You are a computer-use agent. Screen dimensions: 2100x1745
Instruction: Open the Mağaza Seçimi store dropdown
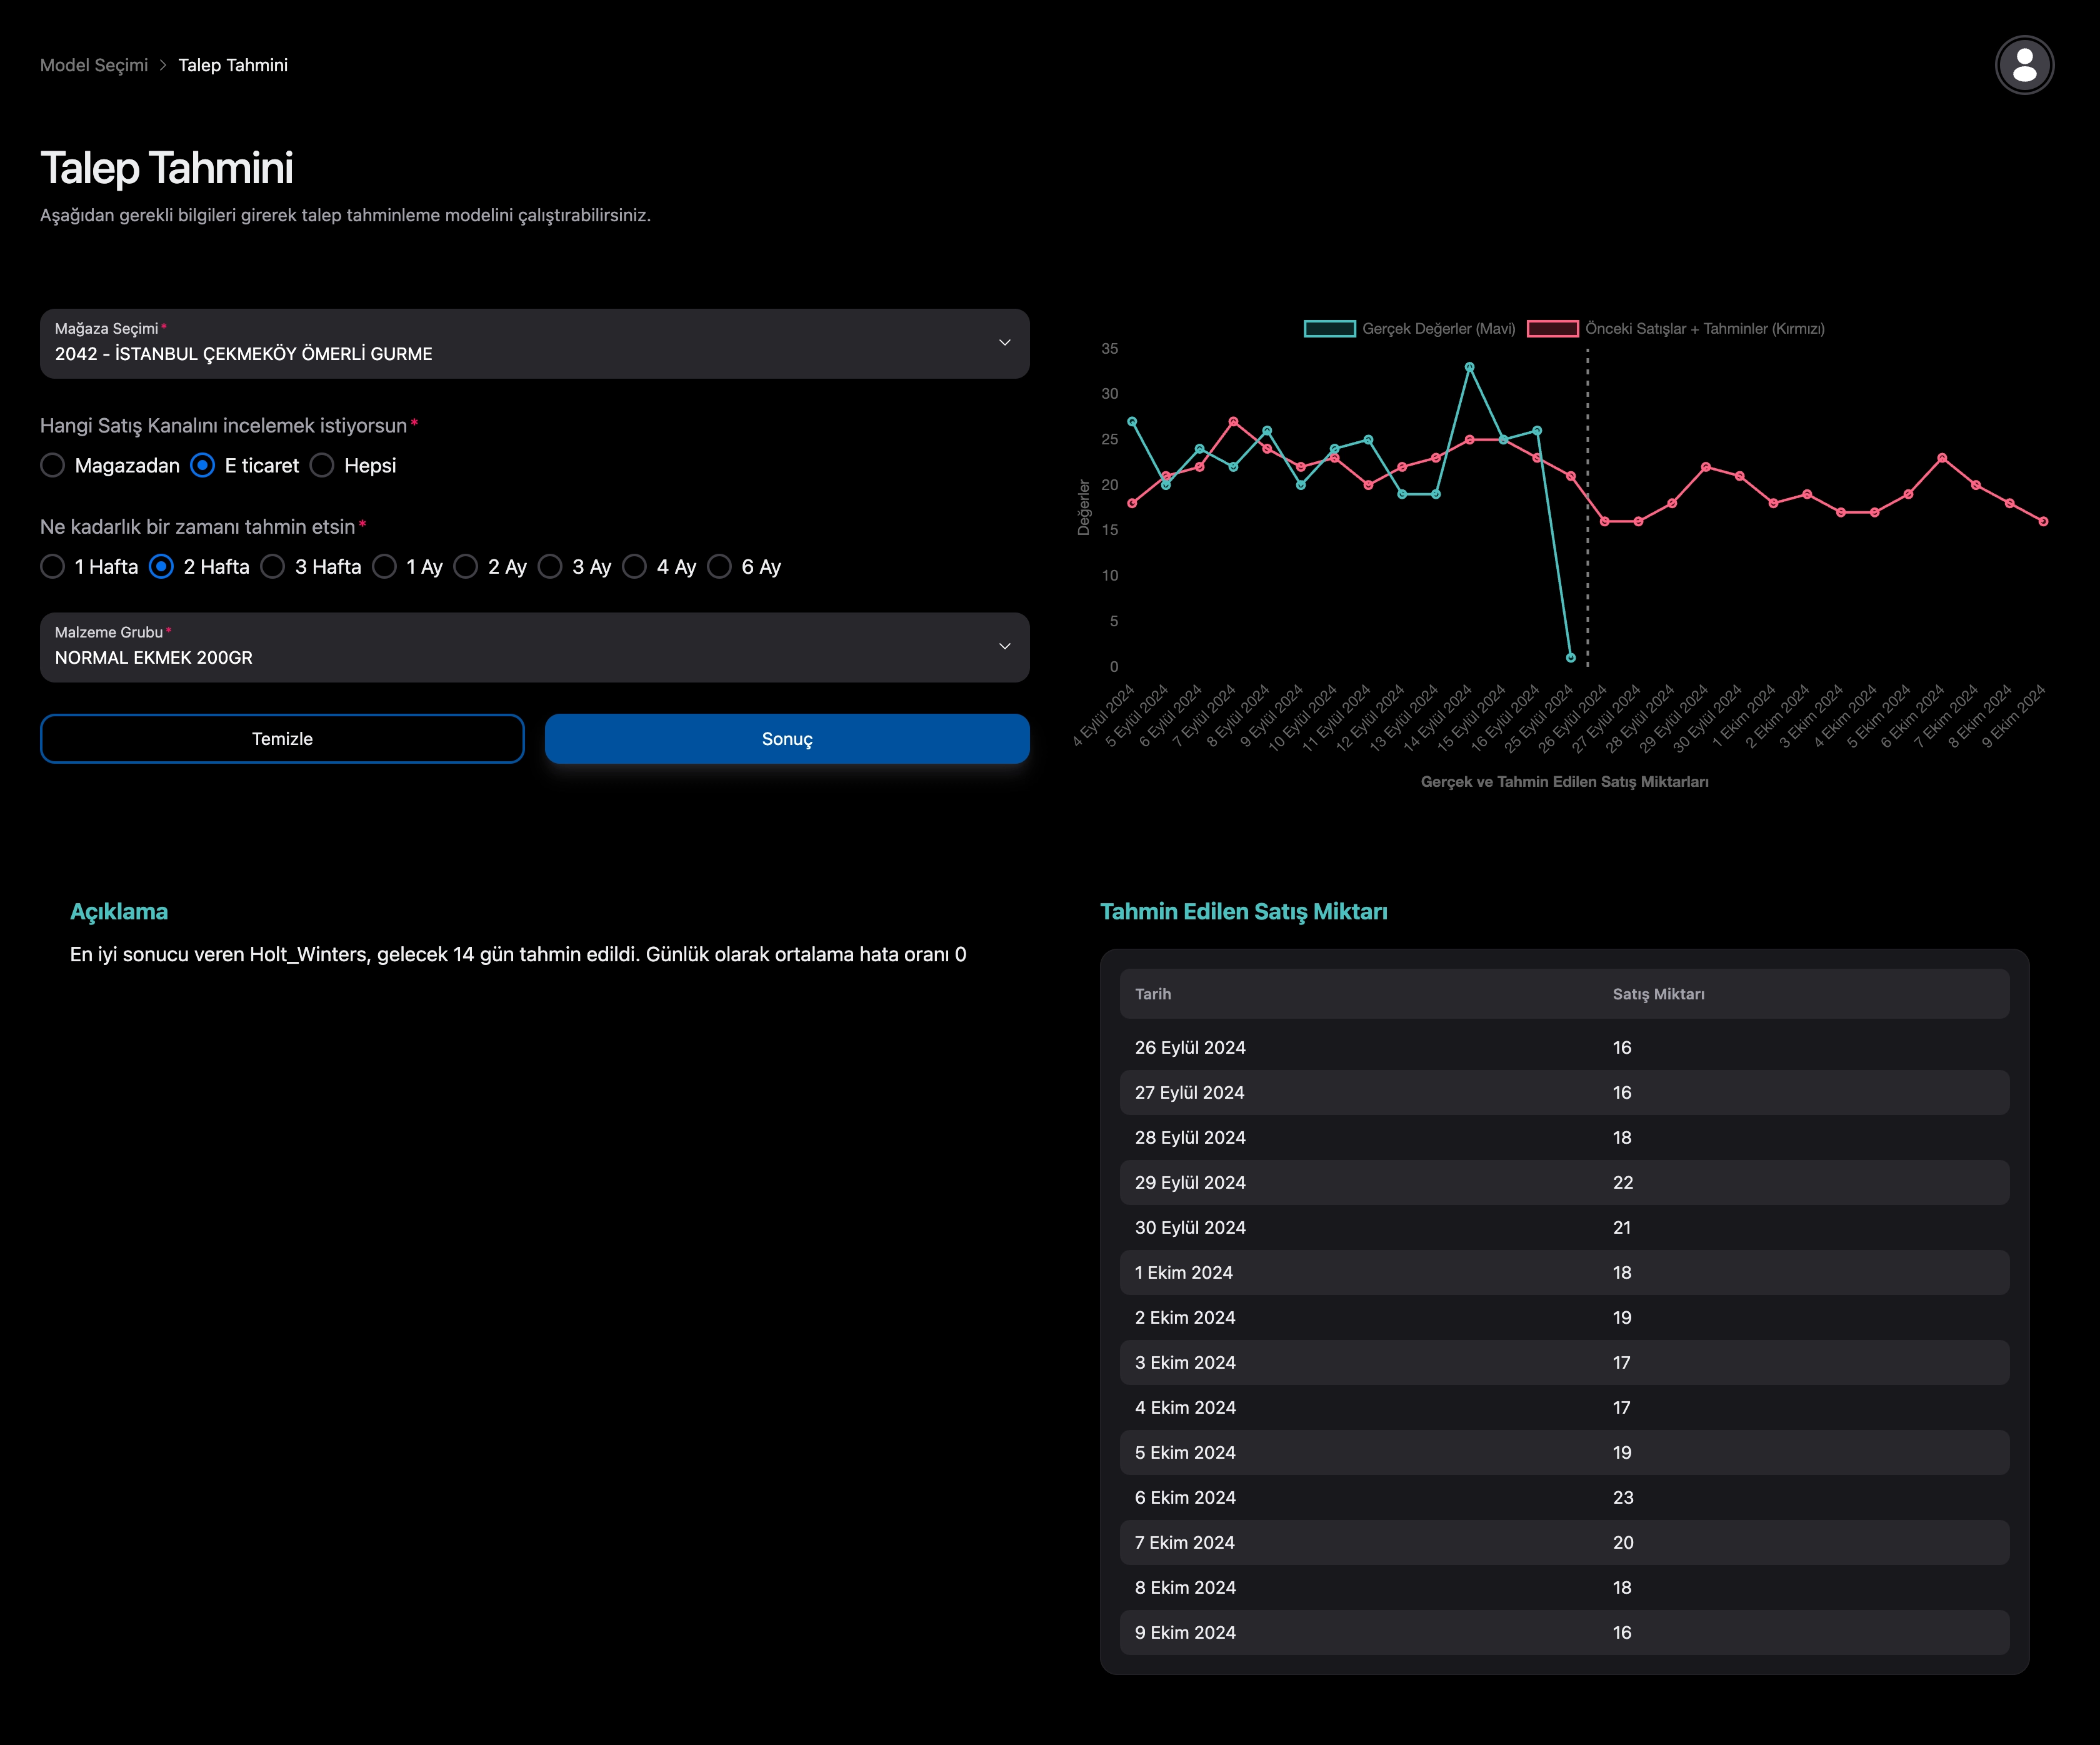tap(534, 343)
